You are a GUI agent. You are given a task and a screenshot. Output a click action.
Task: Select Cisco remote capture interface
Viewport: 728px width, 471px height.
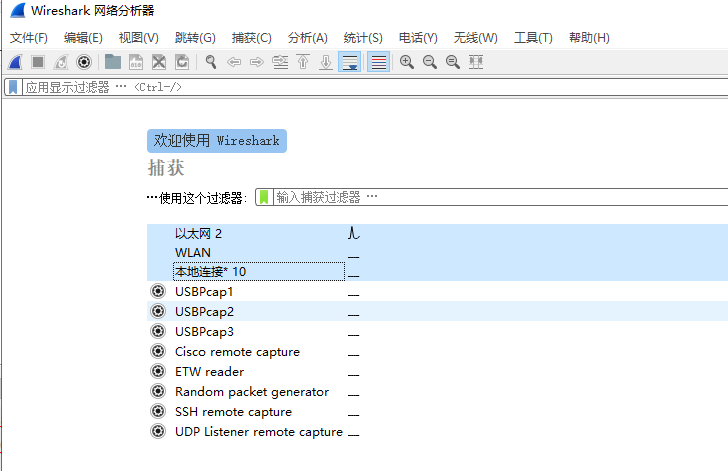[437, 351]
